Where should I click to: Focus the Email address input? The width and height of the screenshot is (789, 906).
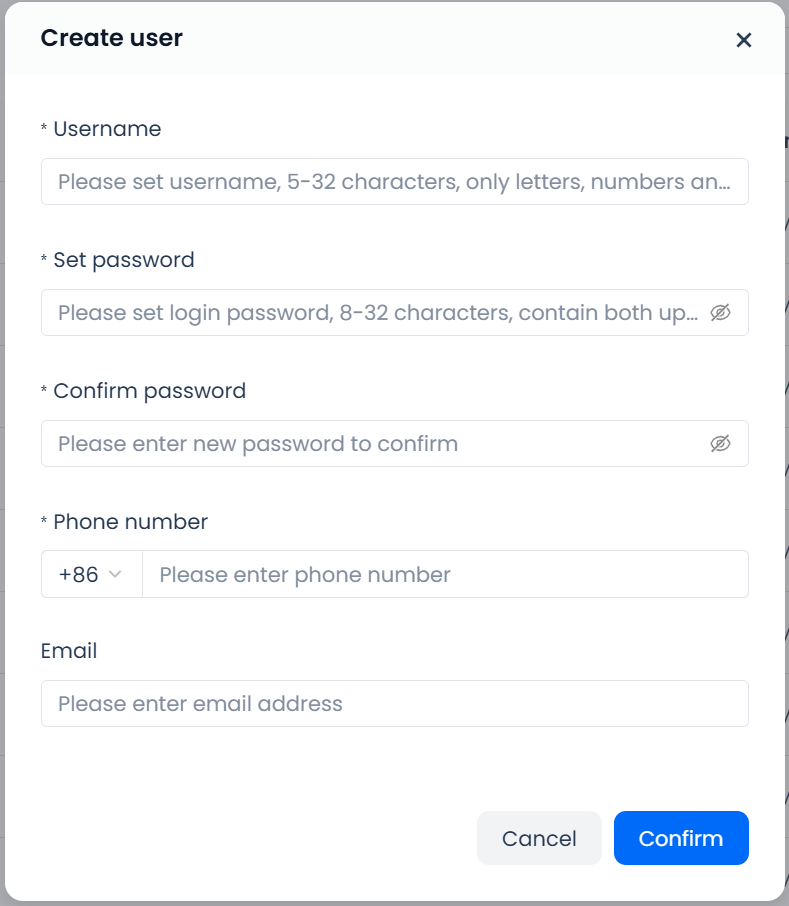click(x=394, y=704)
